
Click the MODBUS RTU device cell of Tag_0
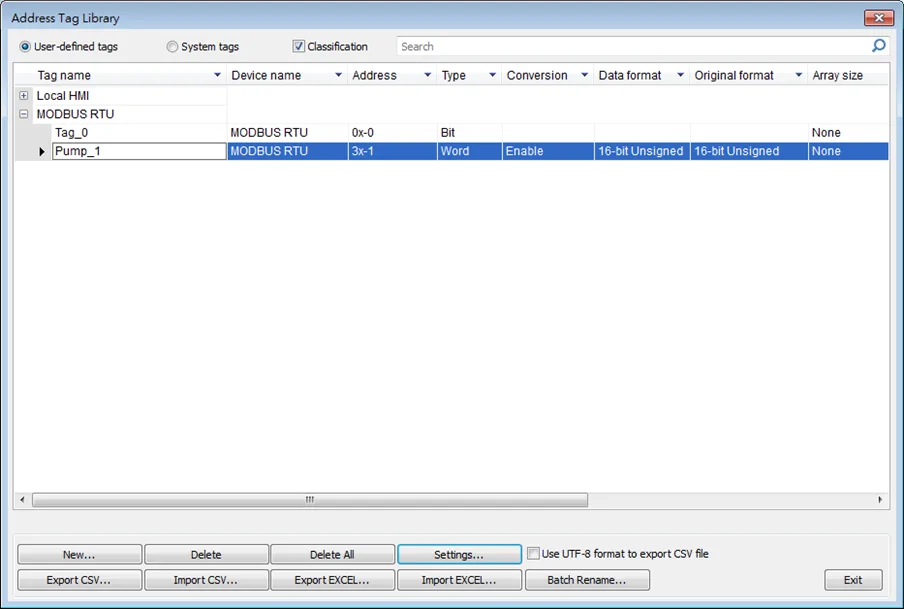coord(287,133)
